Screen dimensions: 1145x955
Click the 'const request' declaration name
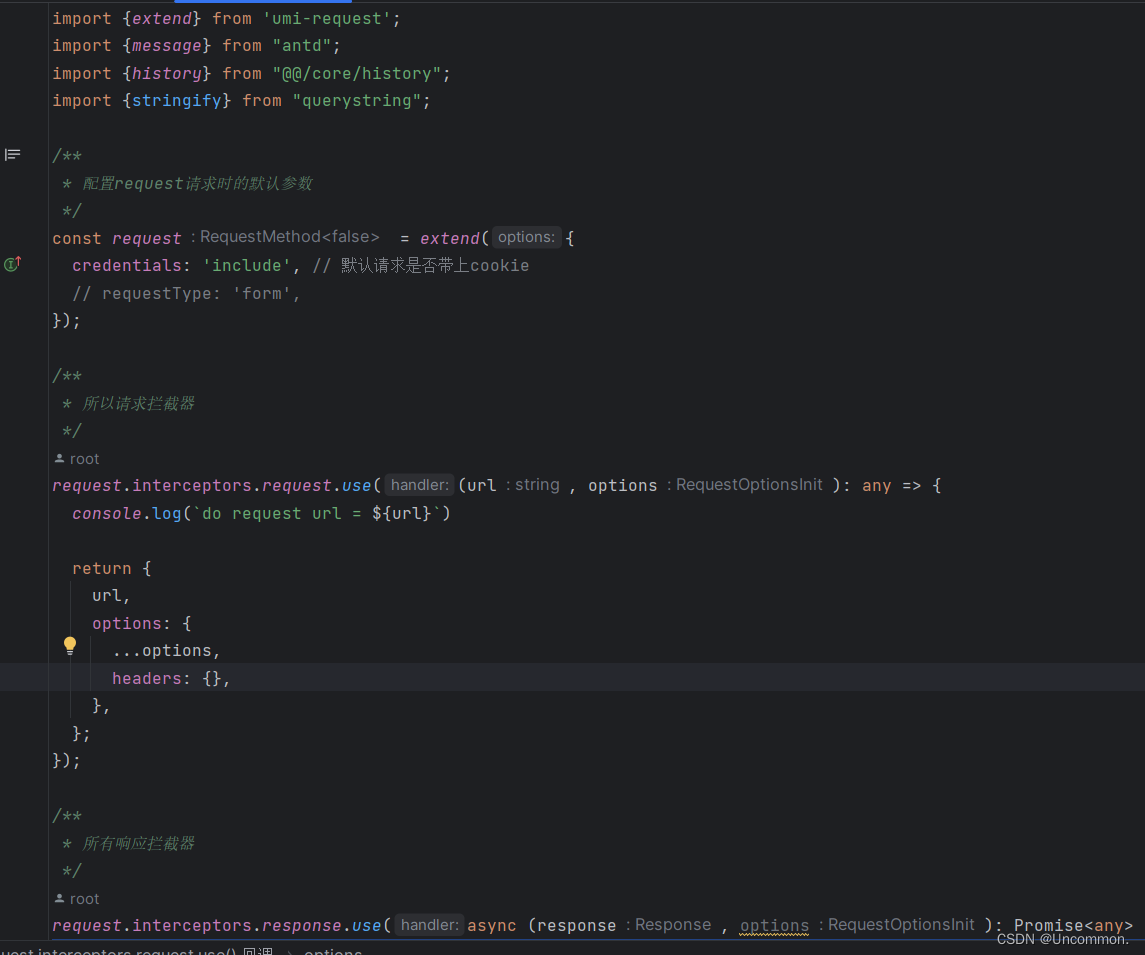point(147,239)
